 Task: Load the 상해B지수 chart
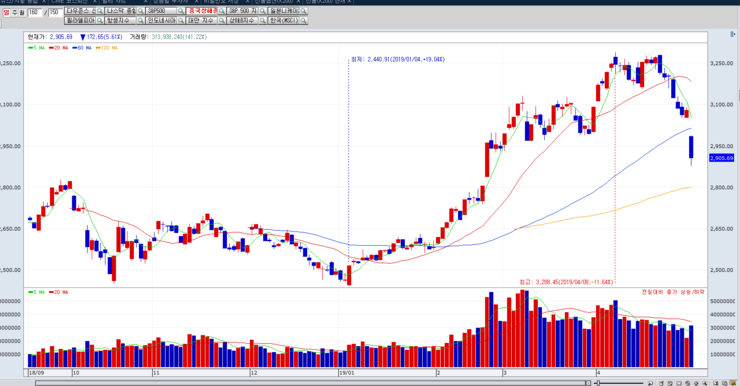(x=243, y=20)
